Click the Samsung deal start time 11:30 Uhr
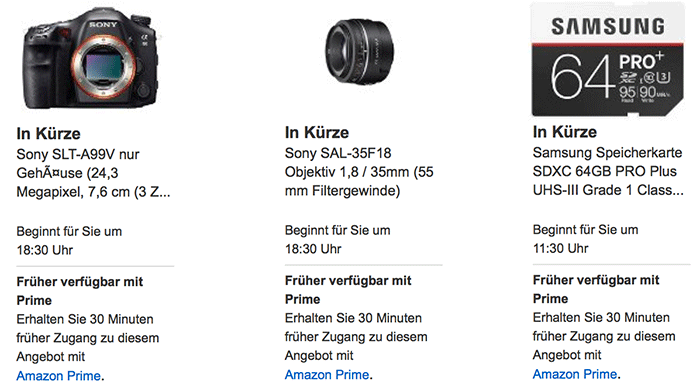 tap(560, 248)
